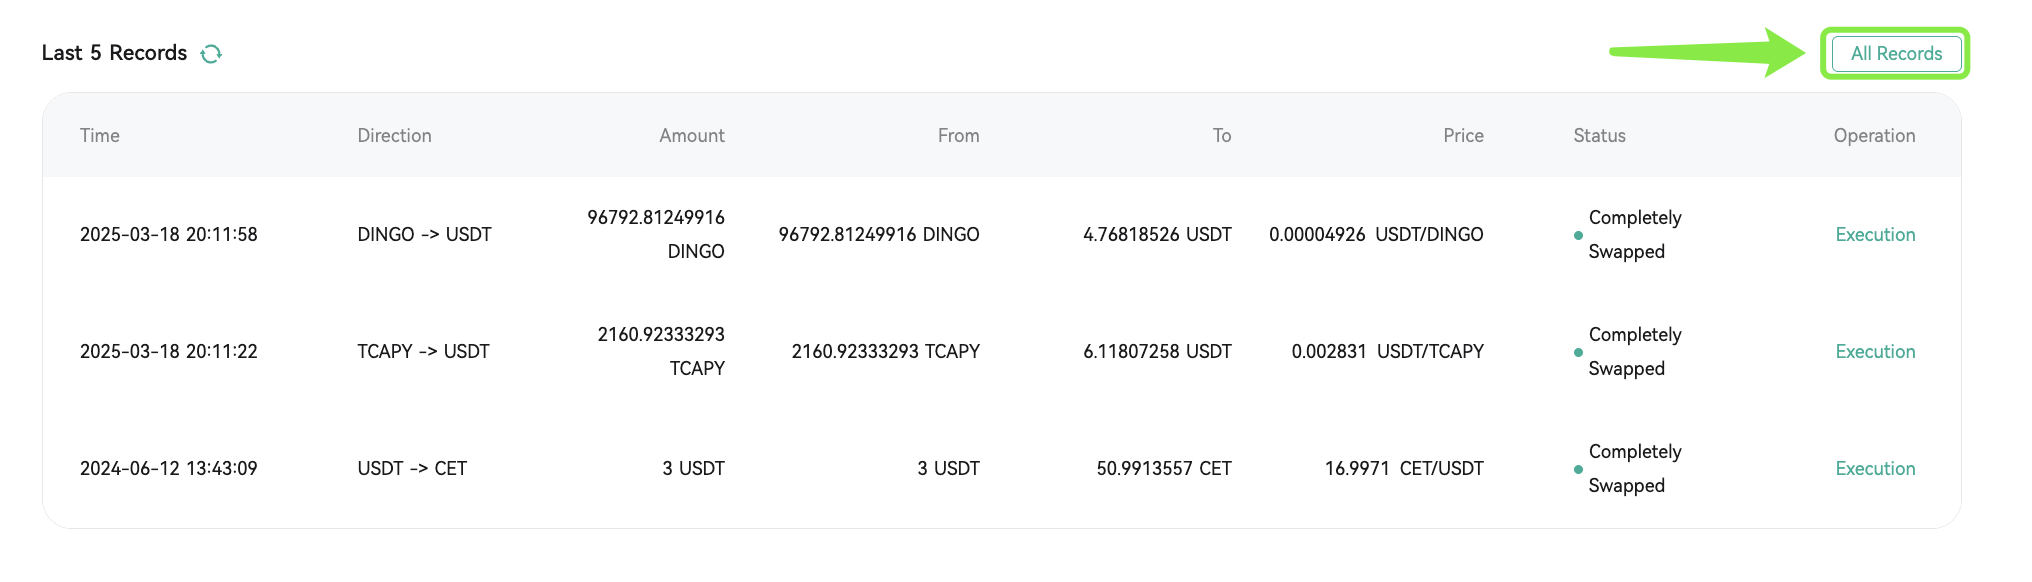Click green status dot in TCAPY row
Viewport: 2032px width, 582px height.
1578,353
